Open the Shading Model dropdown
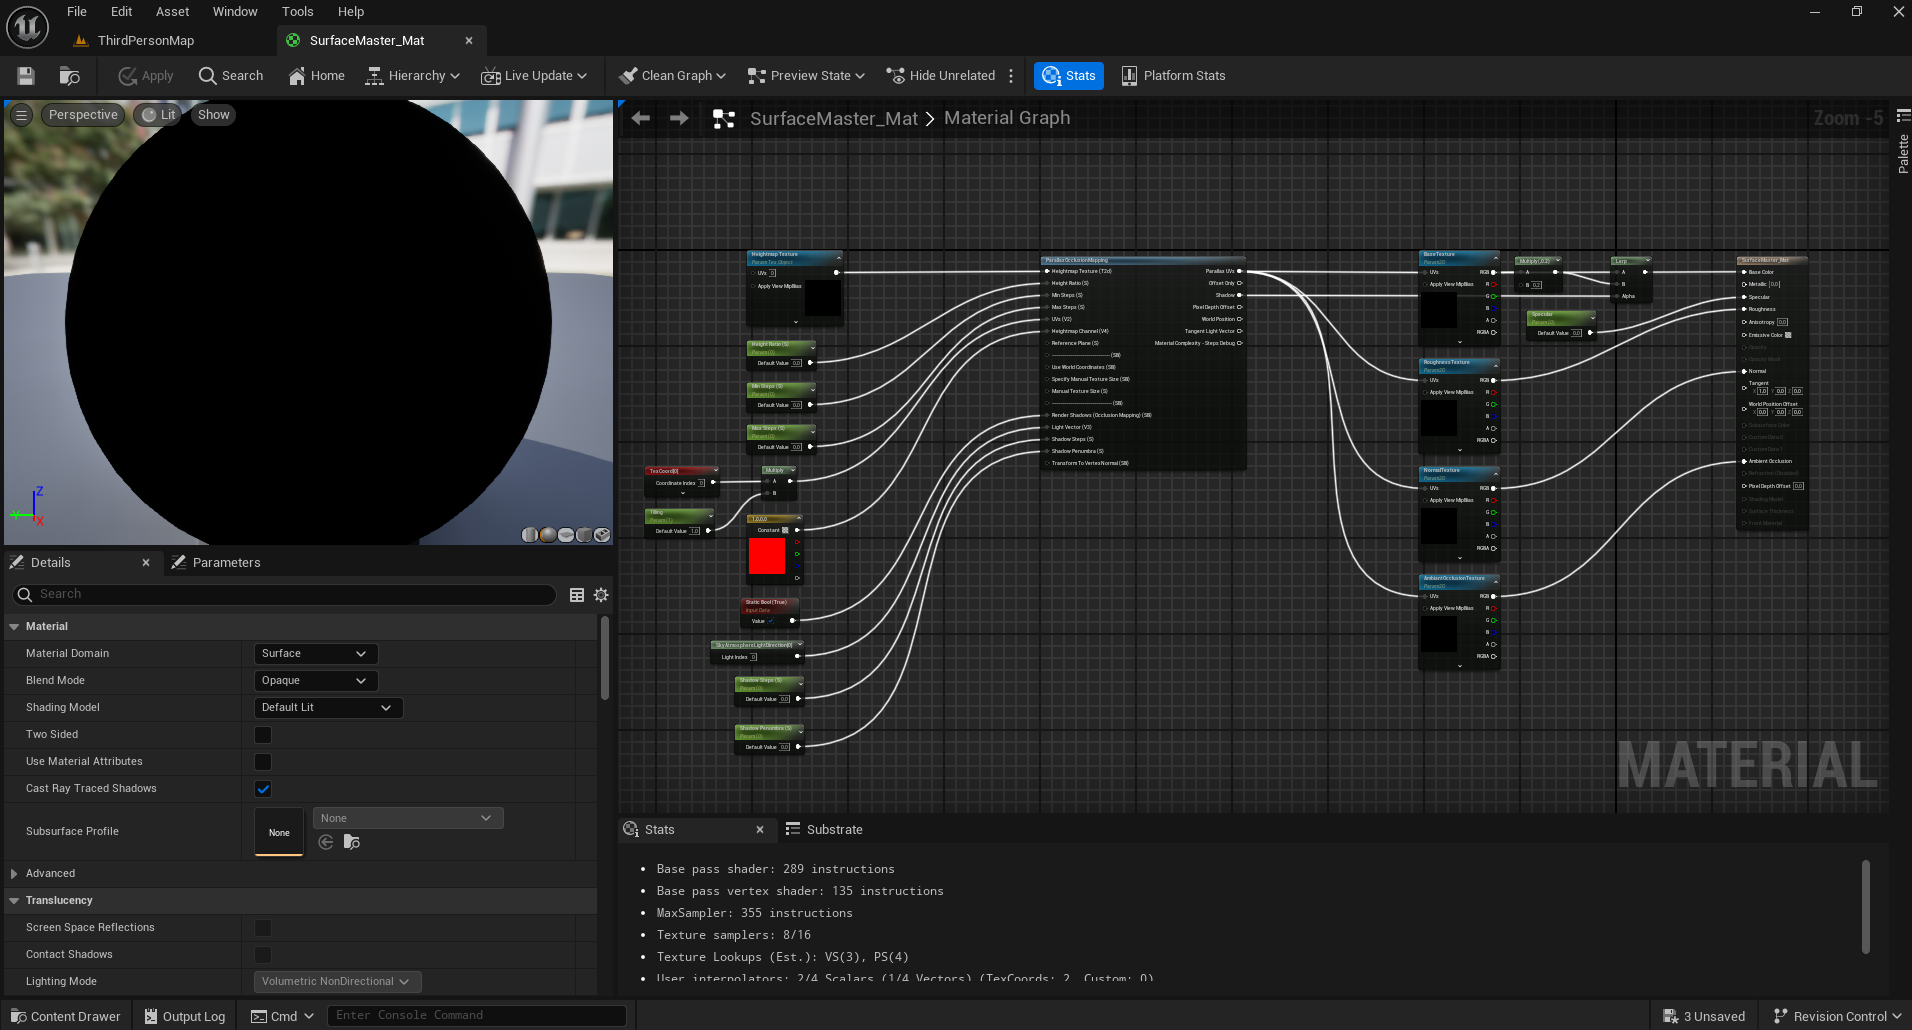Image resolution: width=1912 pixels, height=1030 pixels. pos(327,708)
